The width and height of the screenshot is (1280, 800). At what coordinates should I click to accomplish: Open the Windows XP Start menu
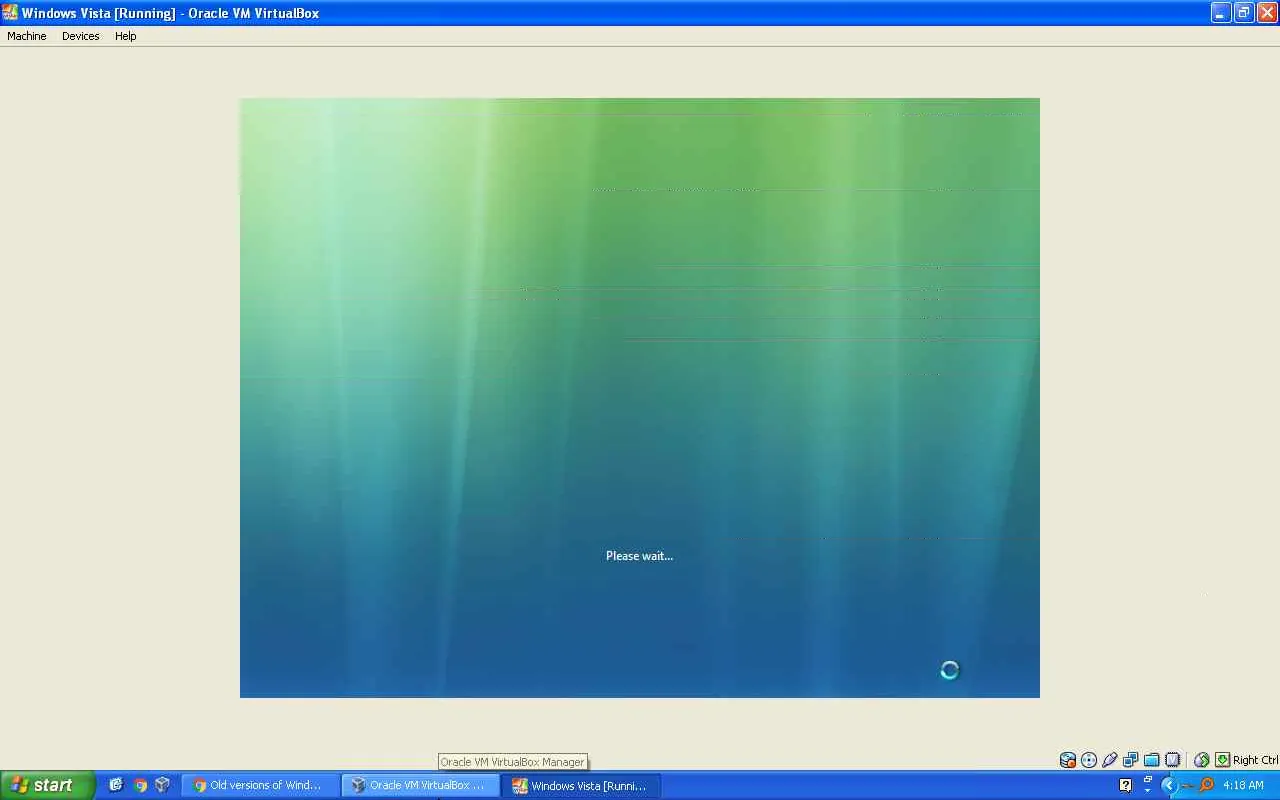[48, 785]
